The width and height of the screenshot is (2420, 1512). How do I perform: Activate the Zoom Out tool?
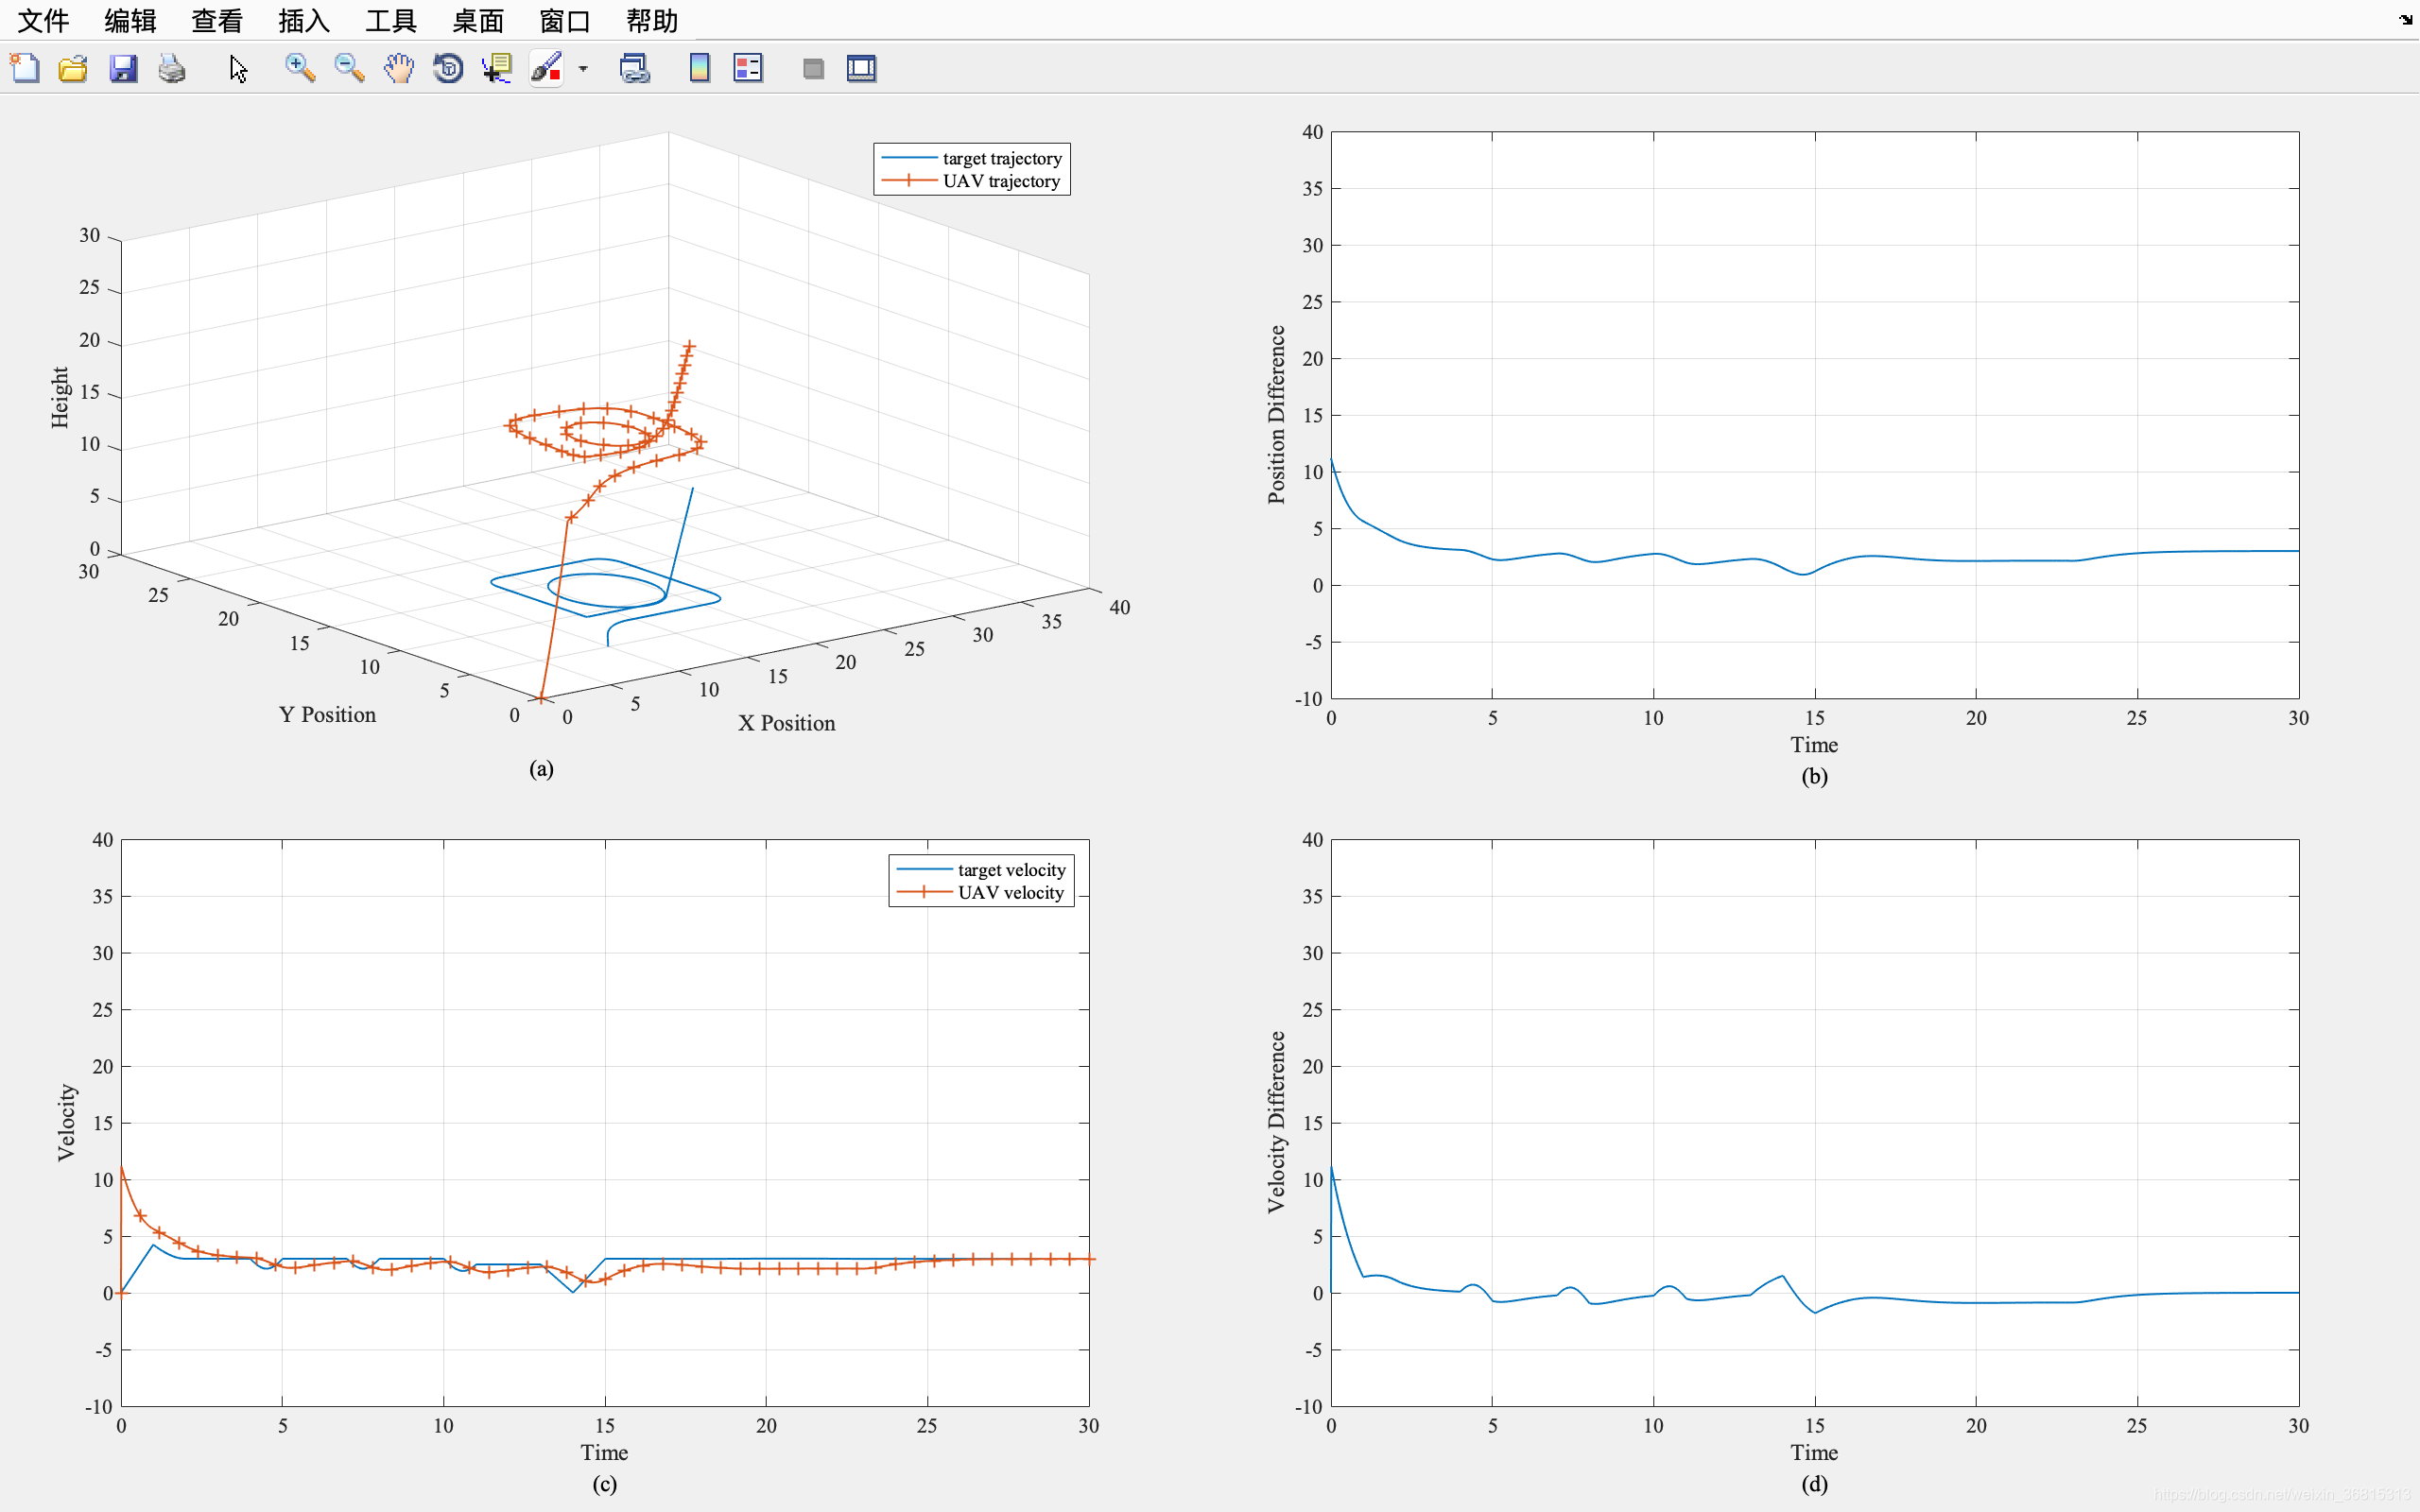[348, 68]
